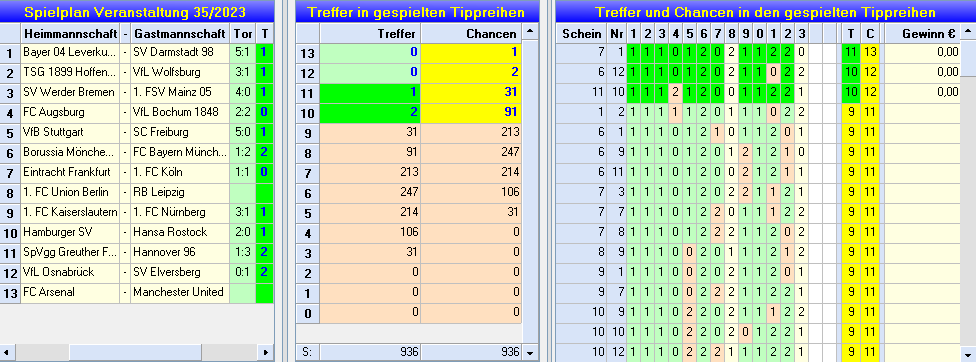
Task: Select 1. FC Kaiserslautern cell
Action: coord(70,212)
